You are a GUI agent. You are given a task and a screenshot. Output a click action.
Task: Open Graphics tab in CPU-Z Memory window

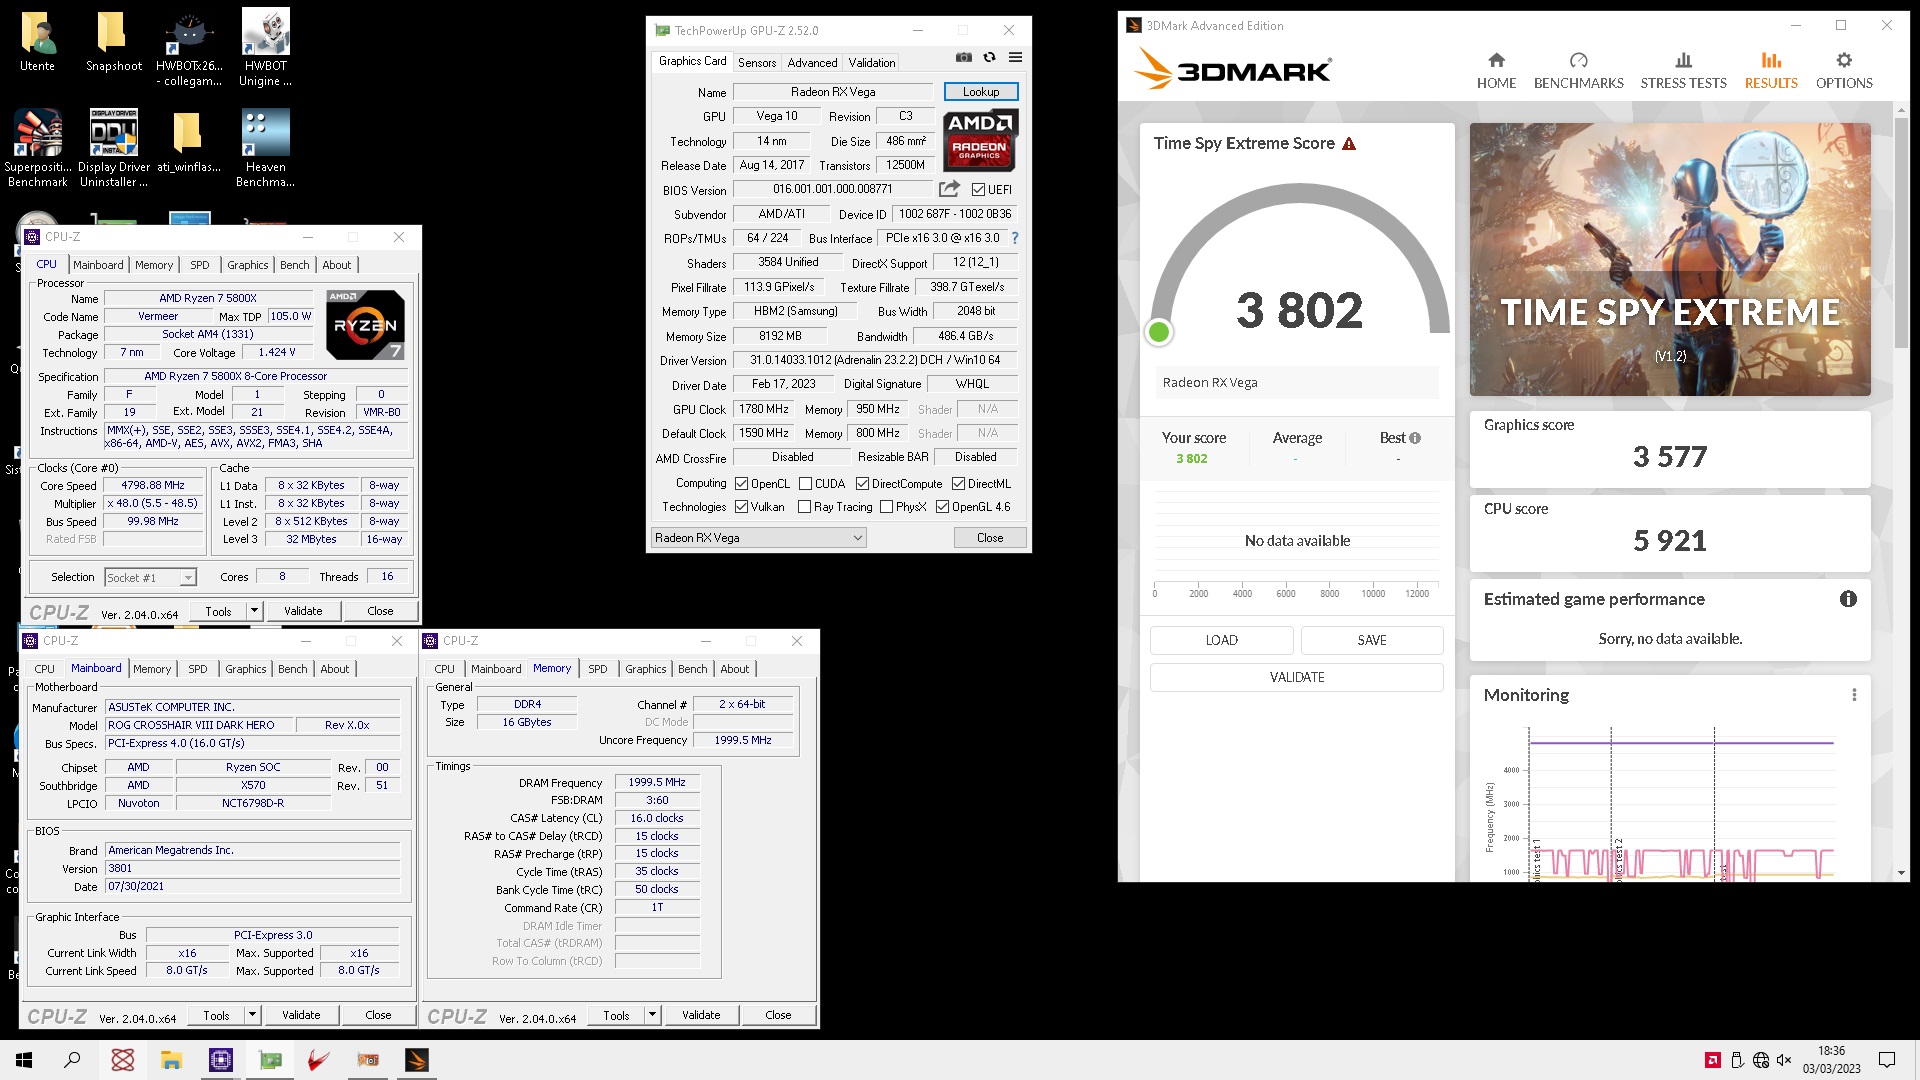click(x=646, y=669)
